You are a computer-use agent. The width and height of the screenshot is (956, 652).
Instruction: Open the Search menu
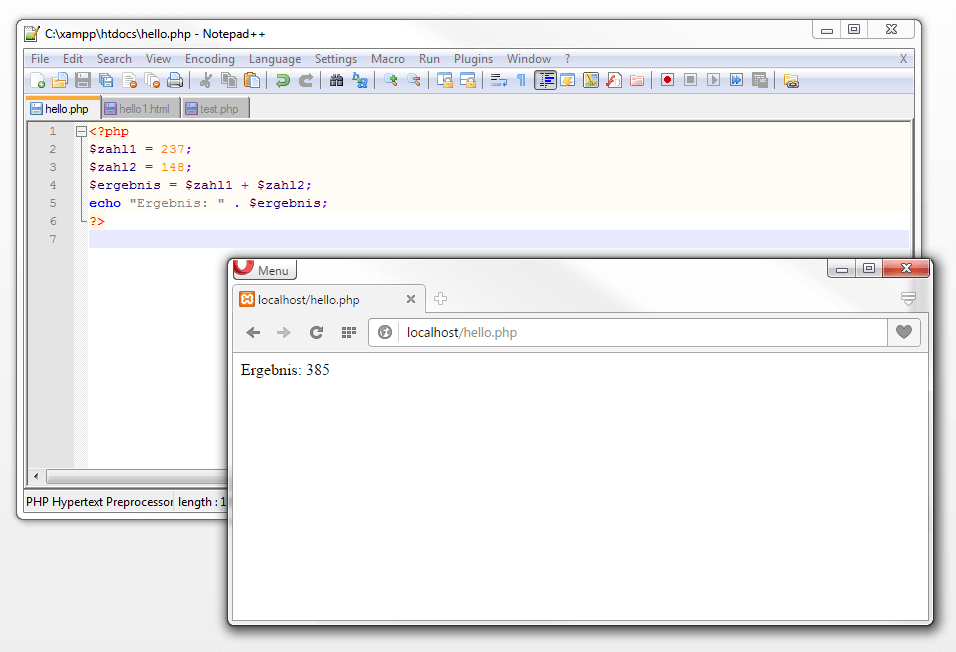point(114,59)
